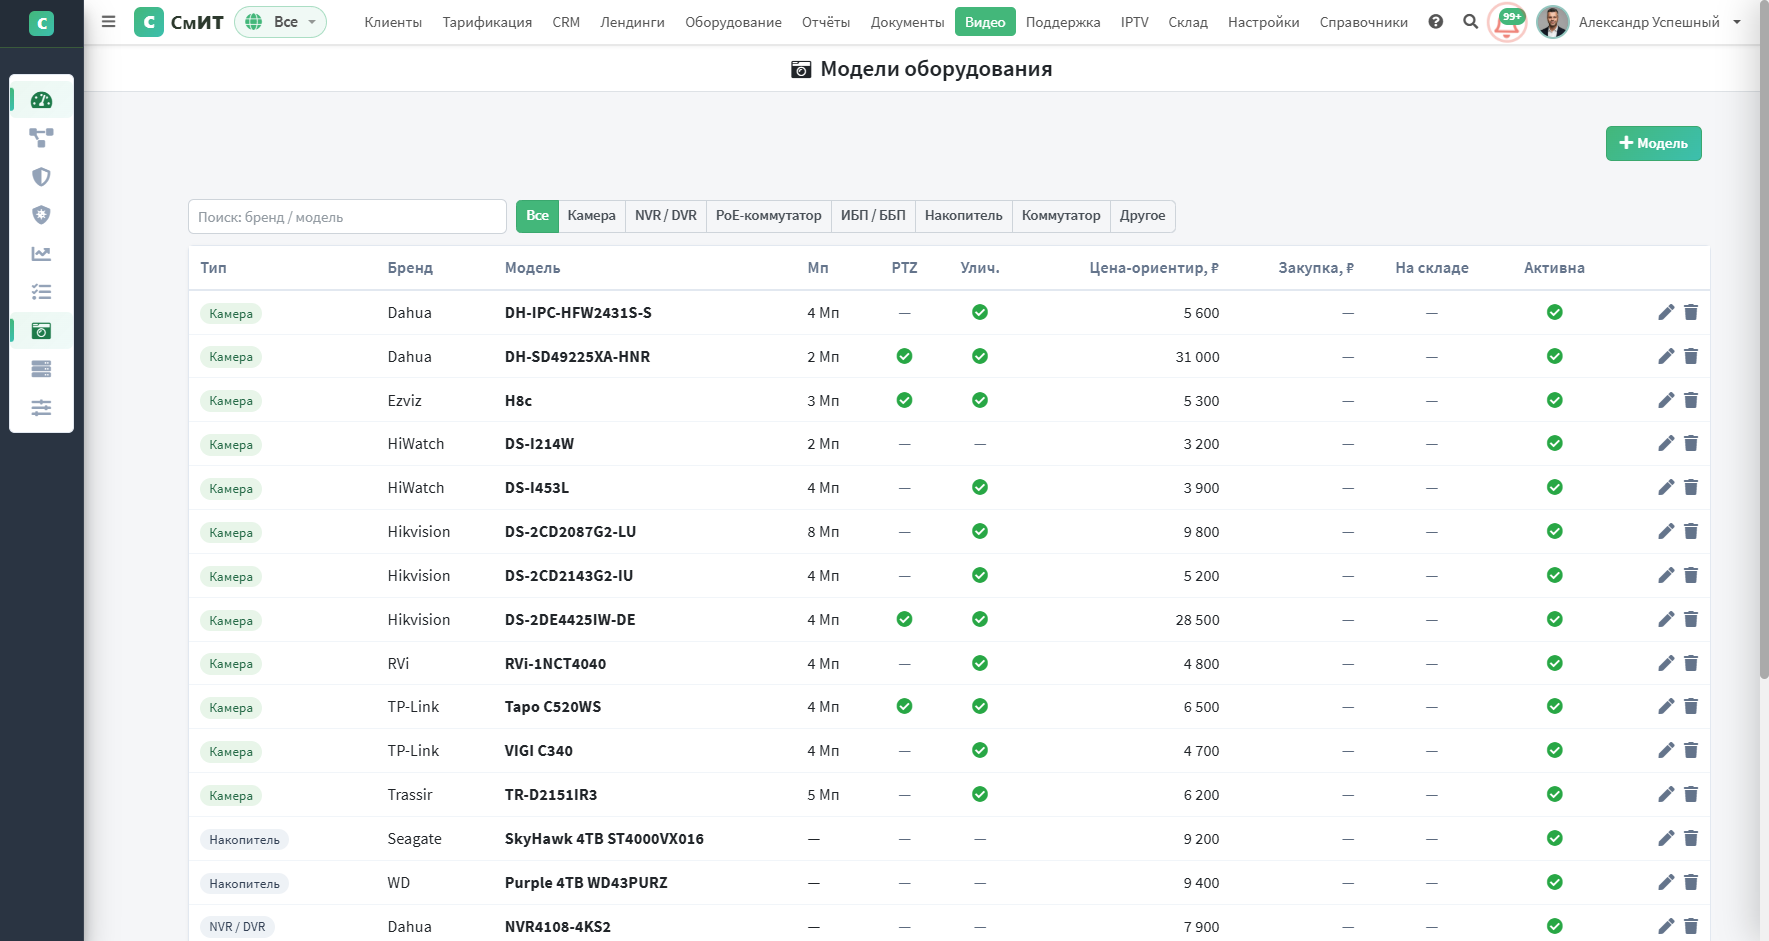Click the user avatar photo
1769x941 pixels.
point(1552,22)
